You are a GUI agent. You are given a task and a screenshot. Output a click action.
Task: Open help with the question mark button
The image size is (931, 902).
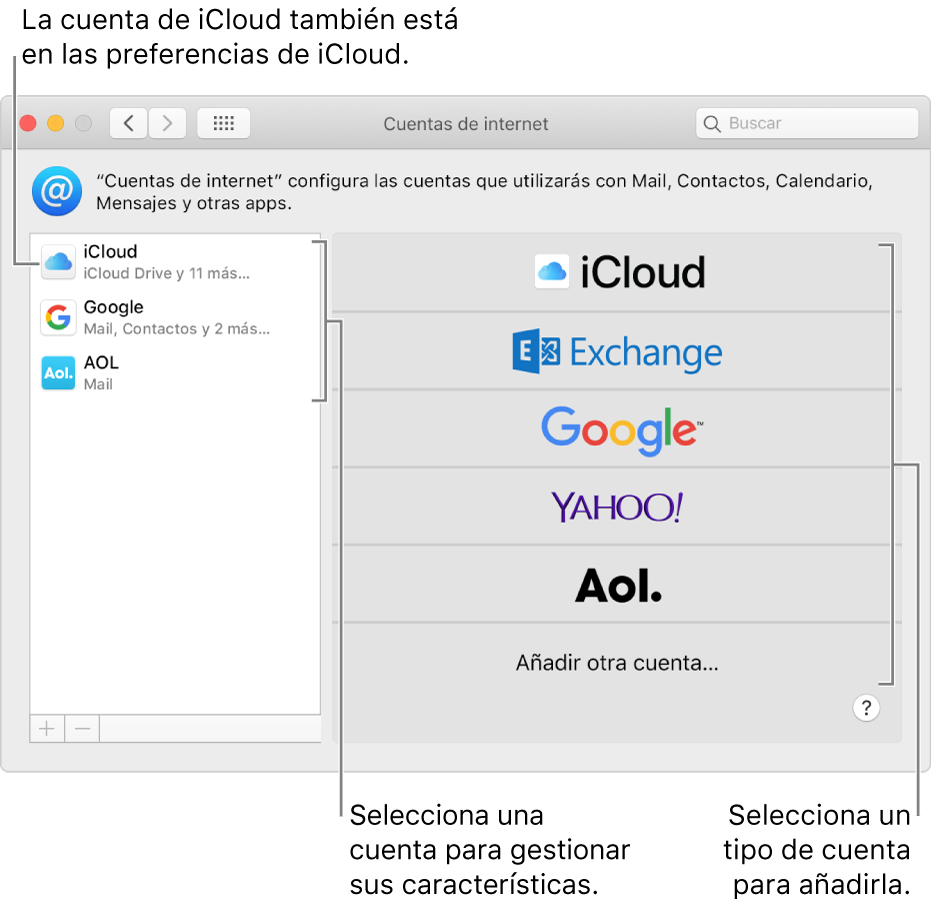866,708
